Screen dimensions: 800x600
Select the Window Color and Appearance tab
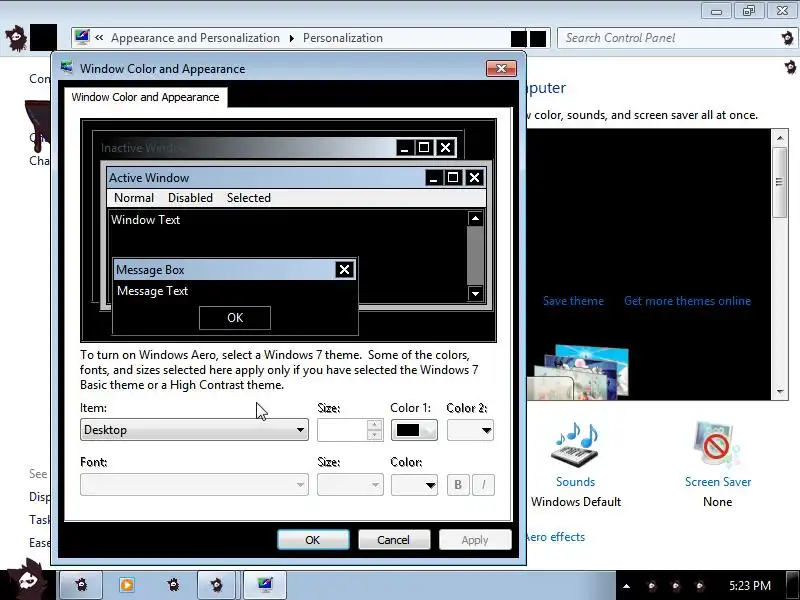(145, 97)
